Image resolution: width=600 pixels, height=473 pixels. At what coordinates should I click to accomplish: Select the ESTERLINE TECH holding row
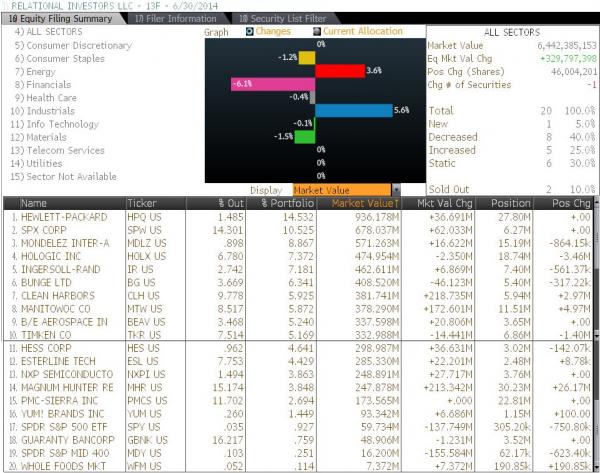[x=298, y=361]
